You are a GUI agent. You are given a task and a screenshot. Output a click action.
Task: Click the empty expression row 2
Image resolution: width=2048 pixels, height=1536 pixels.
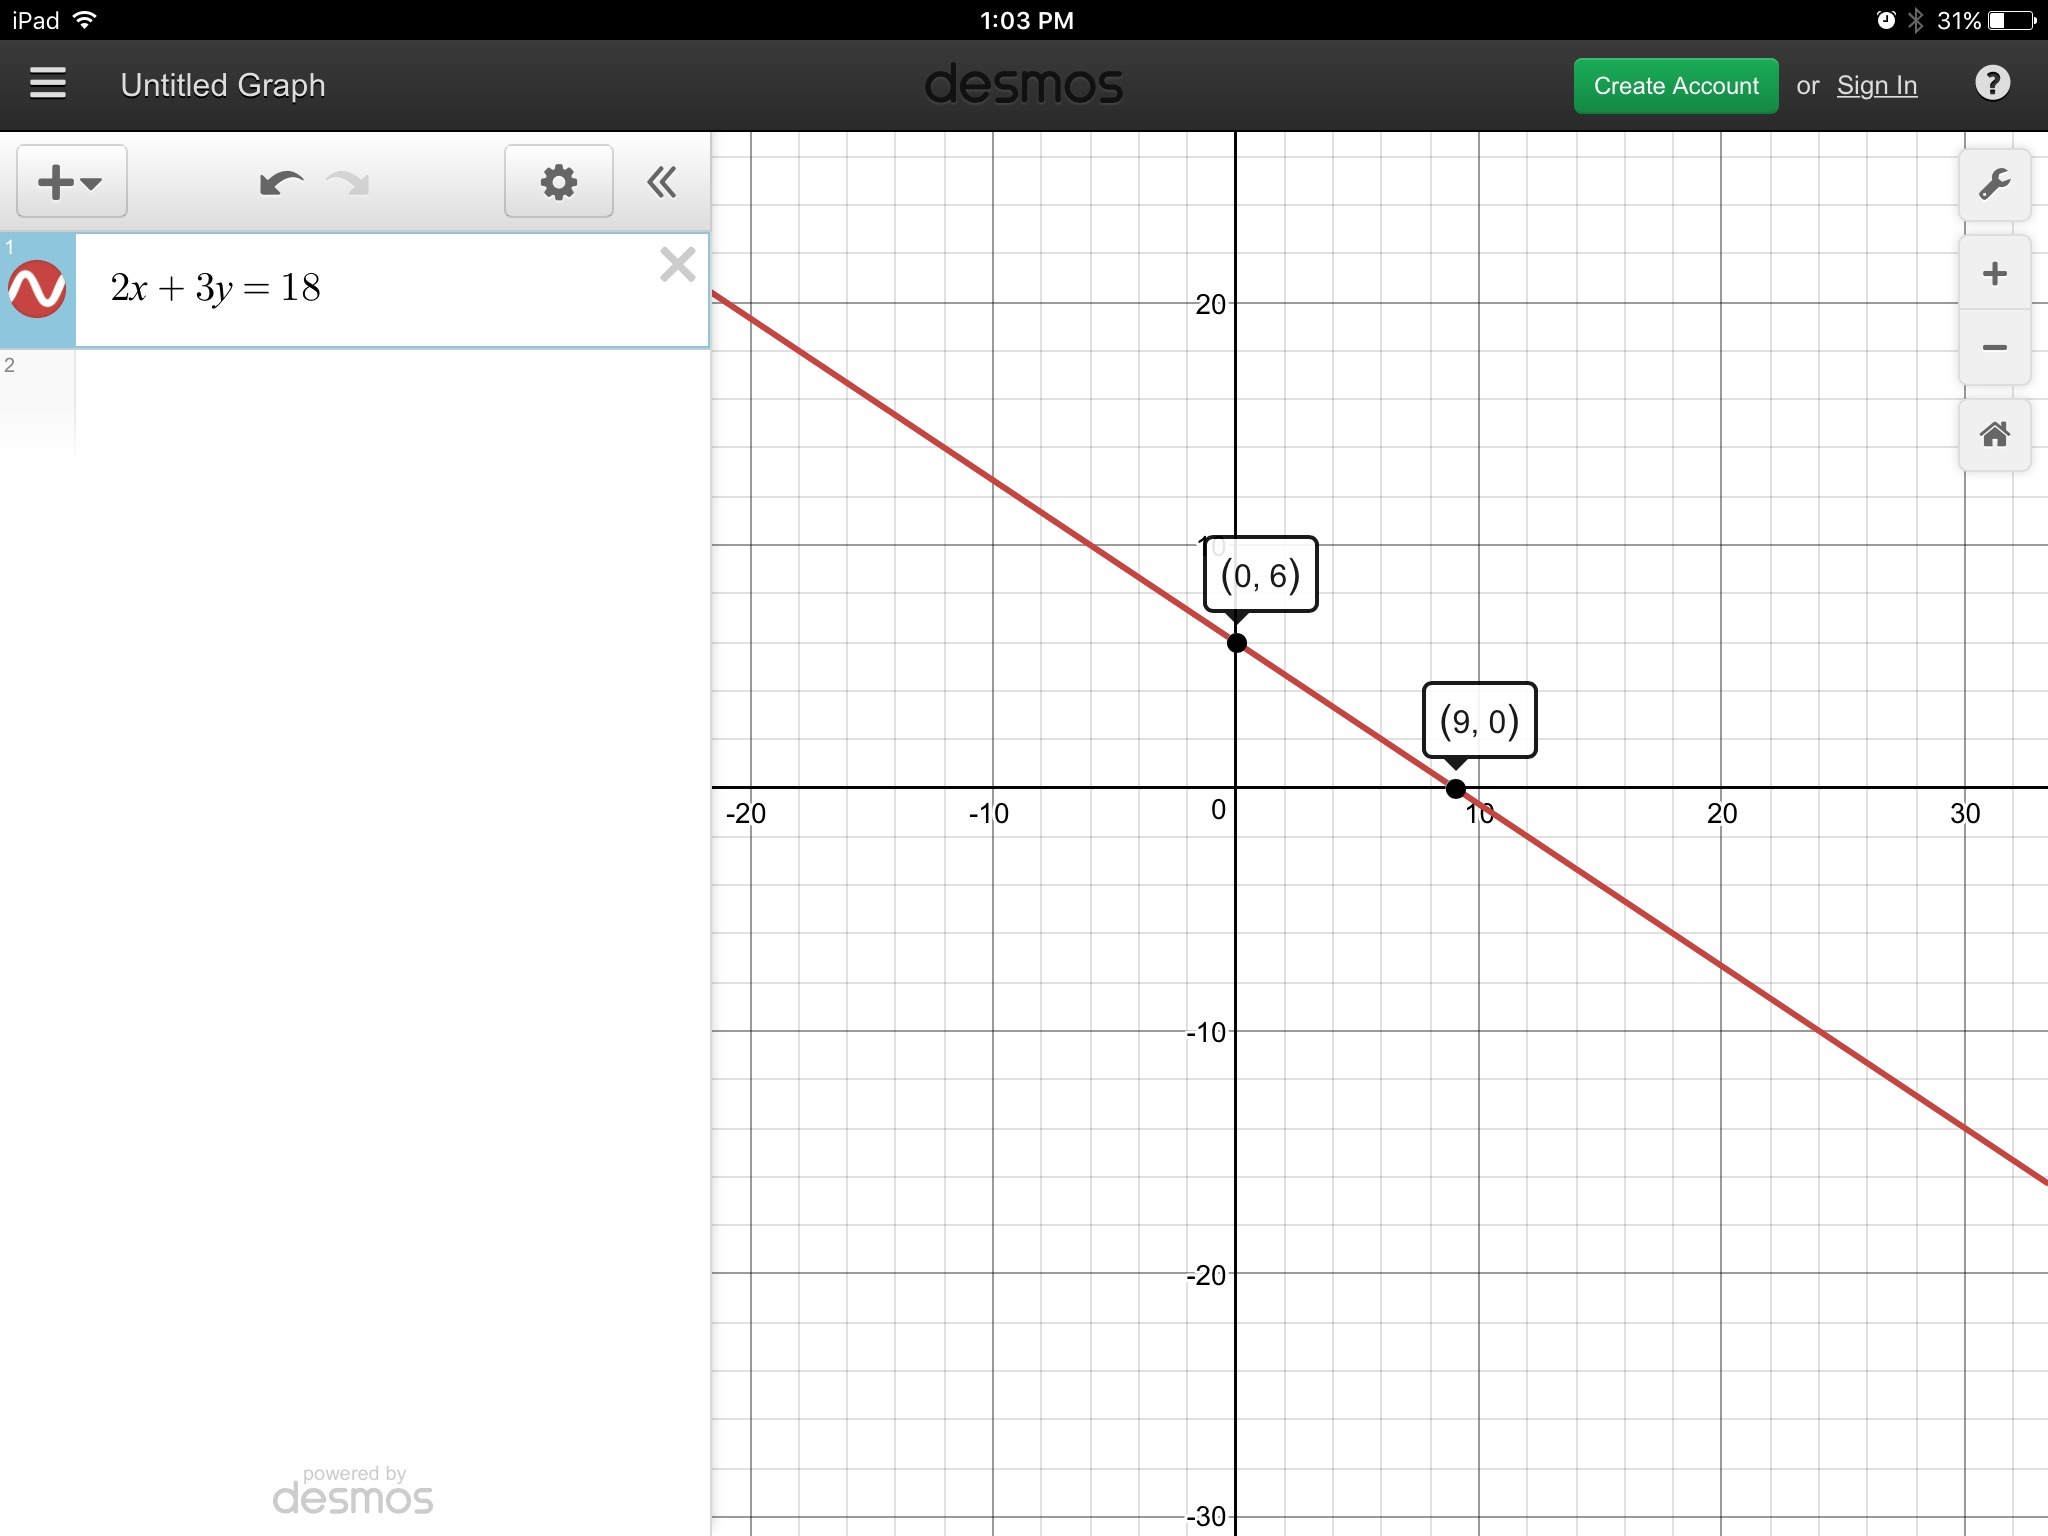[x=390, y=400]
